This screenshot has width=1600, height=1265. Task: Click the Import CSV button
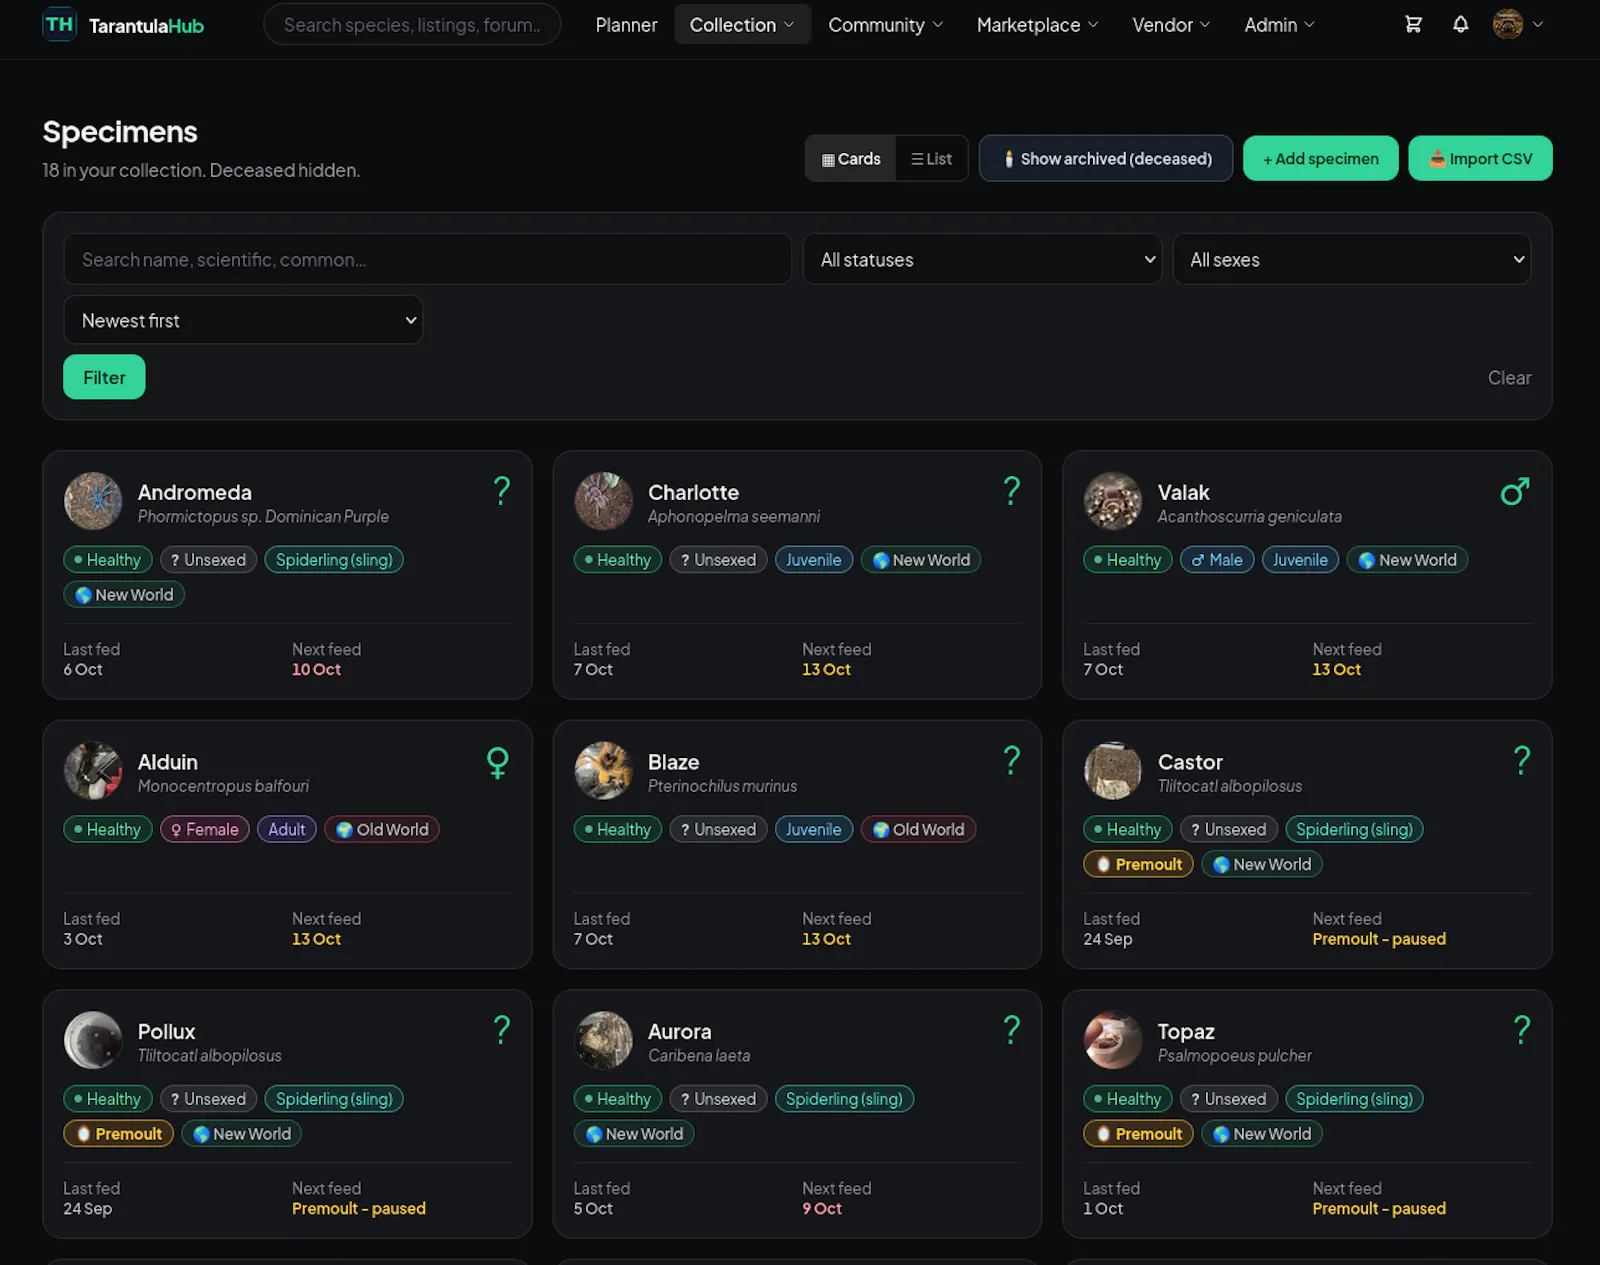click(x=1480, y=158)
